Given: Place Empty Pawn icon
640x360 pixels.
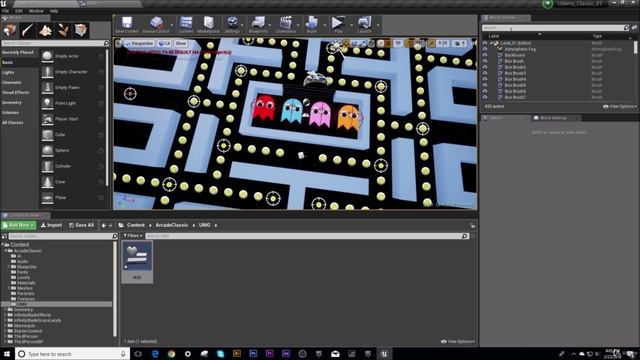Looking at the screenshot, I should point(47,87).
